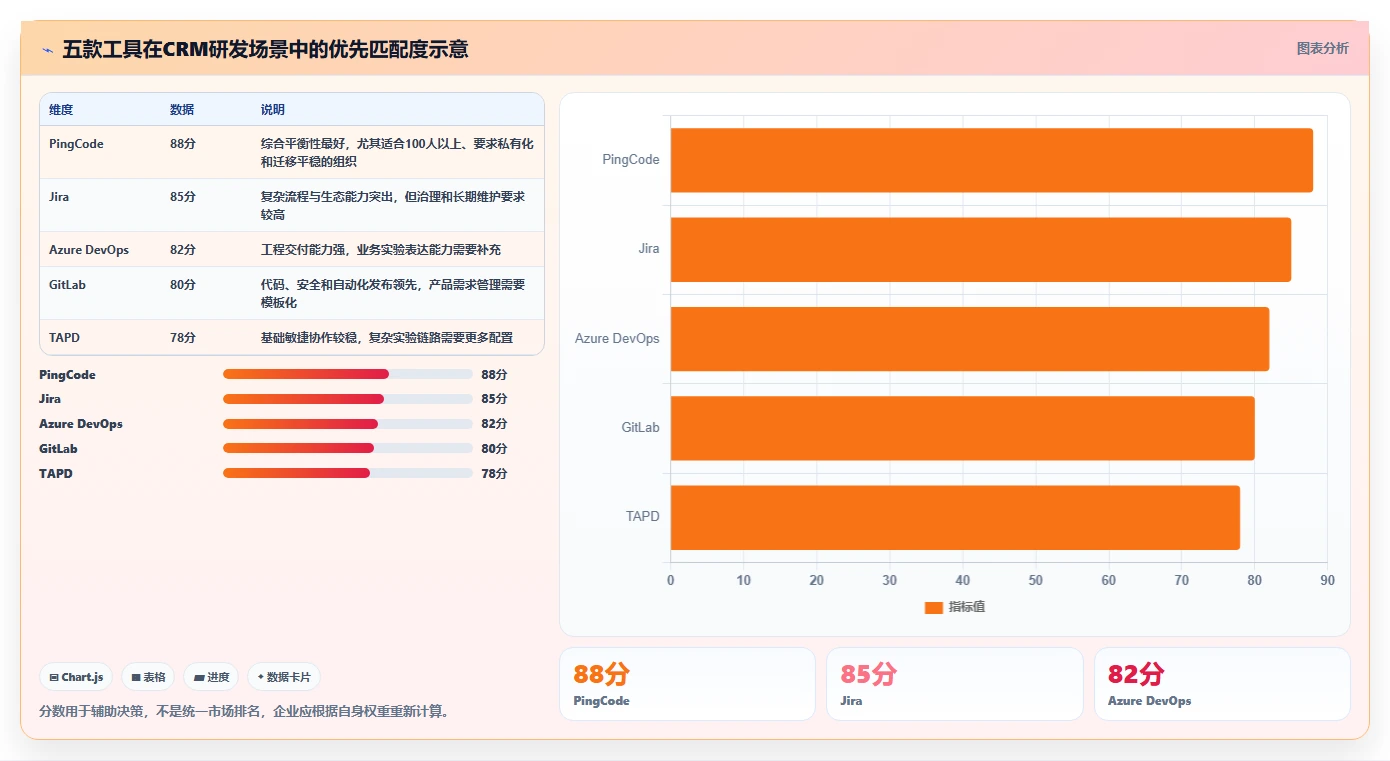
Task: Click the description starting 复杂流程与生态能力突出
Action: [393, 206]
